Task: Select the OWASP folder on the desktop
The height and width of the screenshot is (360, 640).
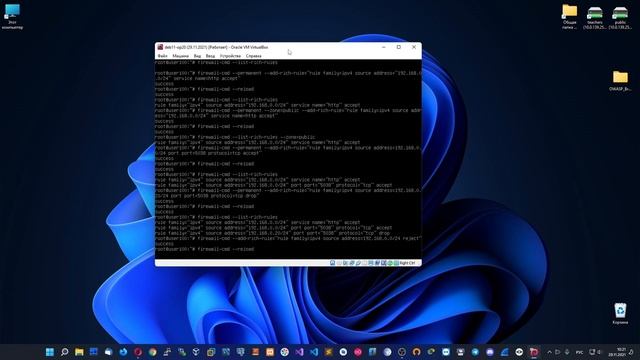Action: (620, 80)
